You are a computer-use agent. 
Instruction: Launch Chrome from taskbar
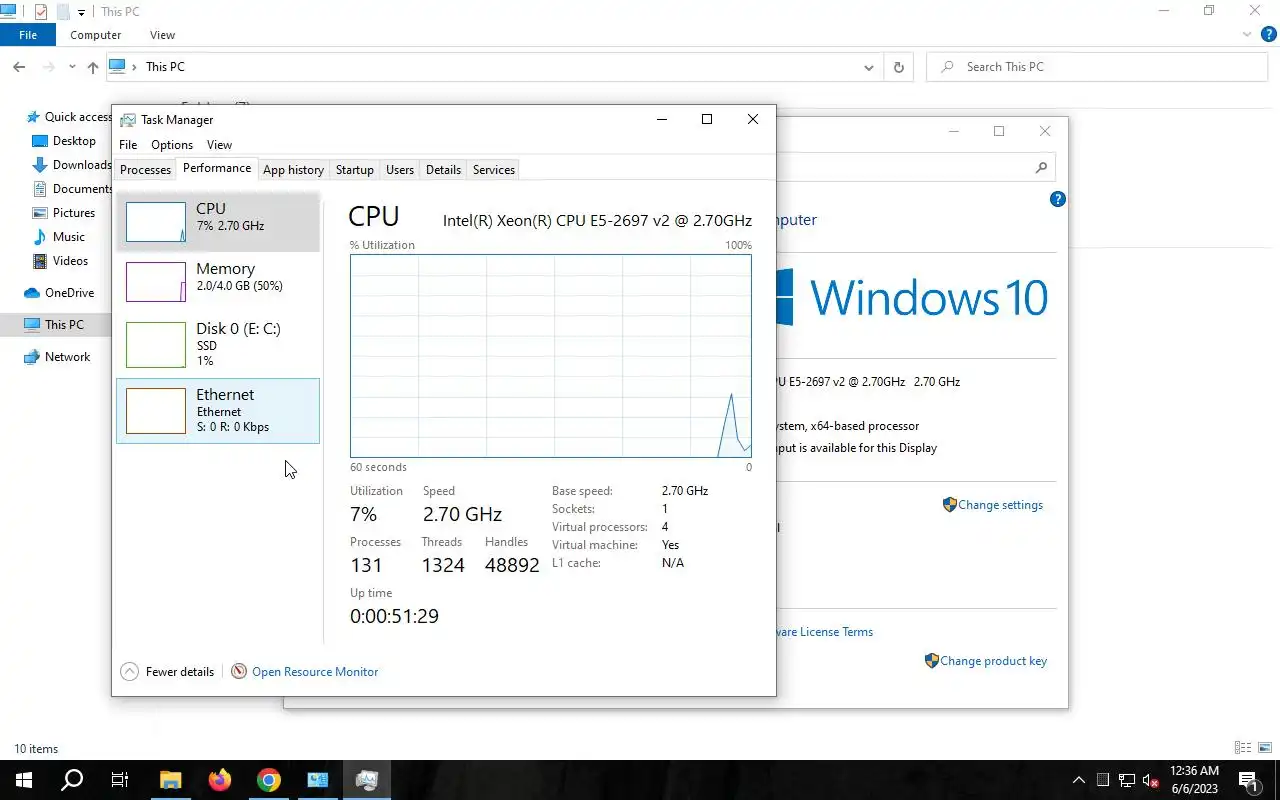[x=268, y=780]
